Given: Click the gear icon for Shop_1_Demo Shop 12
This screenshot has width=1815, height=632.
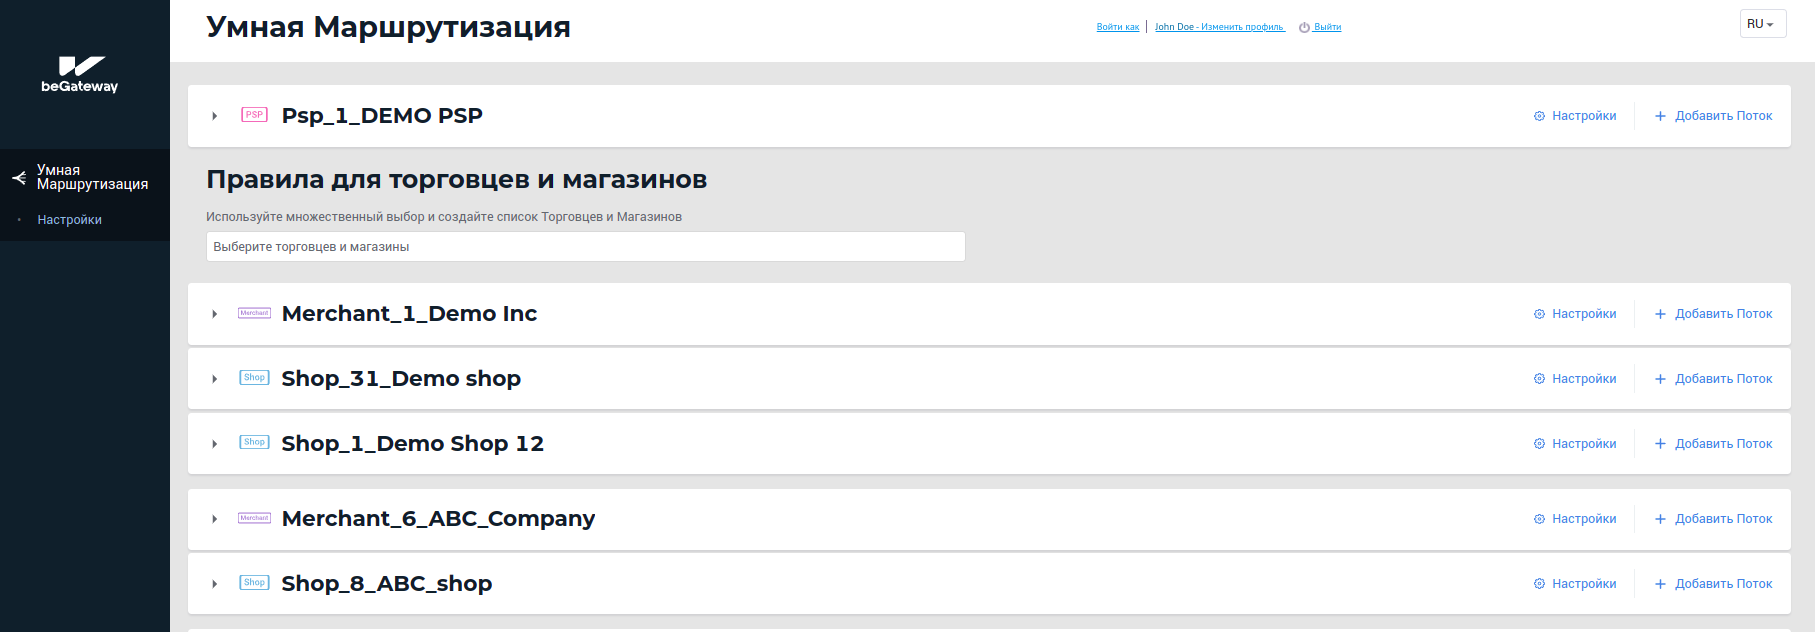Looking at the screenshot, I should pyautogui.click(x=1539, y=444).
